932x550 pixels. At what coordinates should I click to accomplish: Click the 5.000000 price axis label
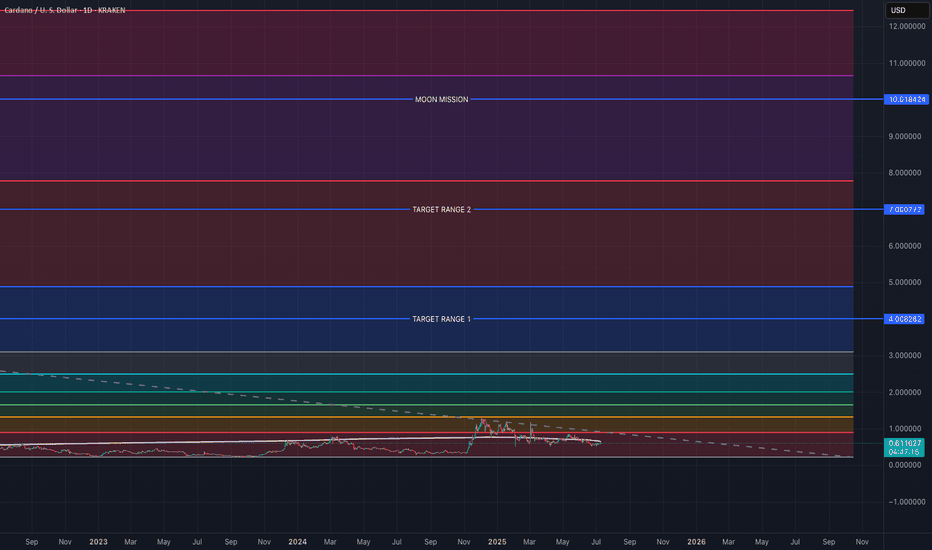pyautogui.click(x=905, y=282)
